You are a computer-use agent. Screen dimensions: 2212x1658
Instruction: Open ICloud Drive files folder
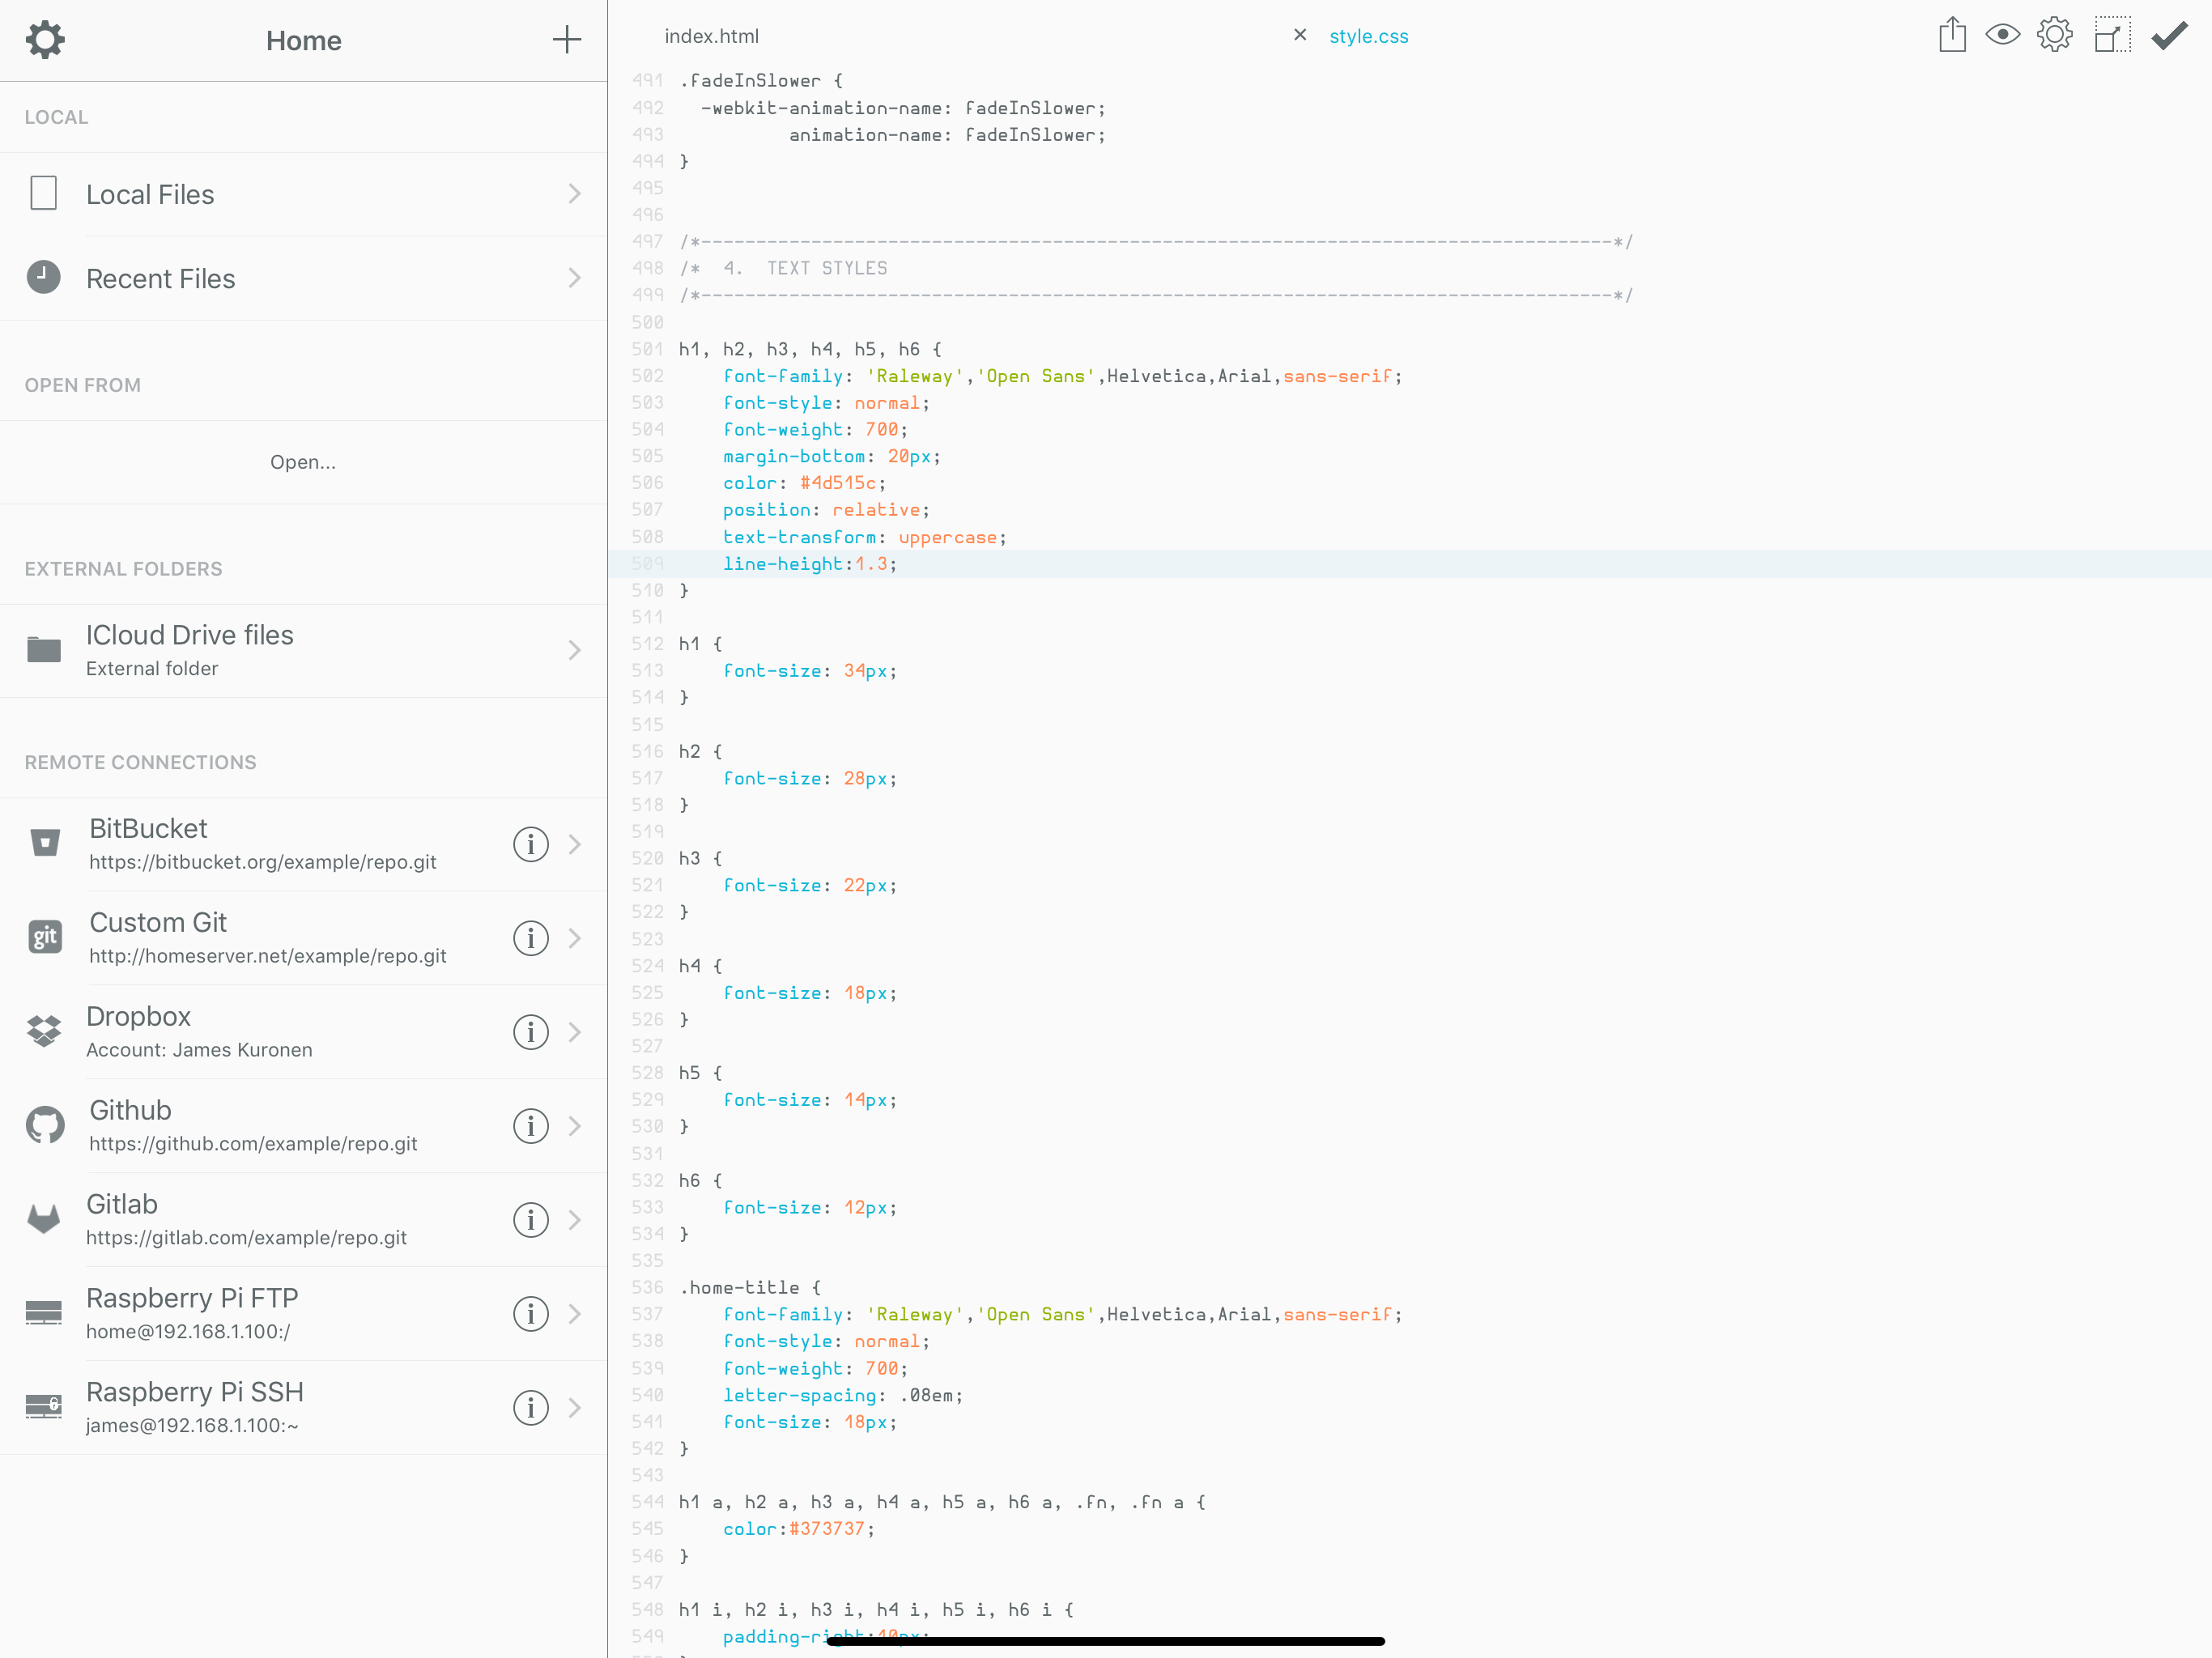303,650
